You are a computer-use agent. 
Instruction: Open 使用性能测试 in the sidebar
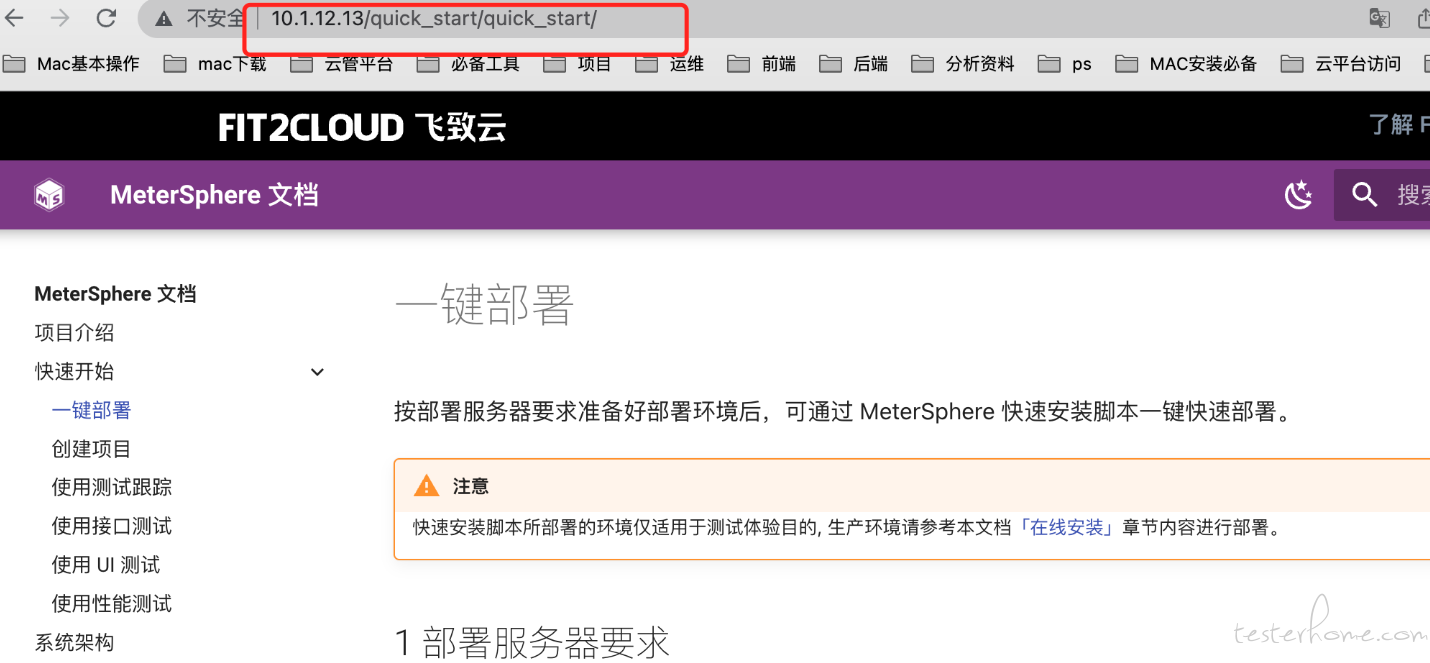pyautogui.click(x=112, y=604)
